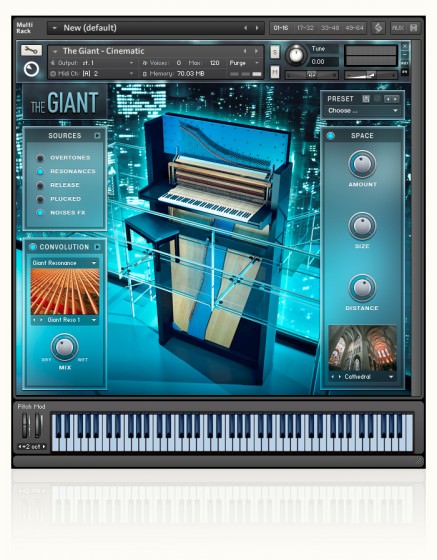Click the pan slider under Tune knob

[x=311, y=75]
